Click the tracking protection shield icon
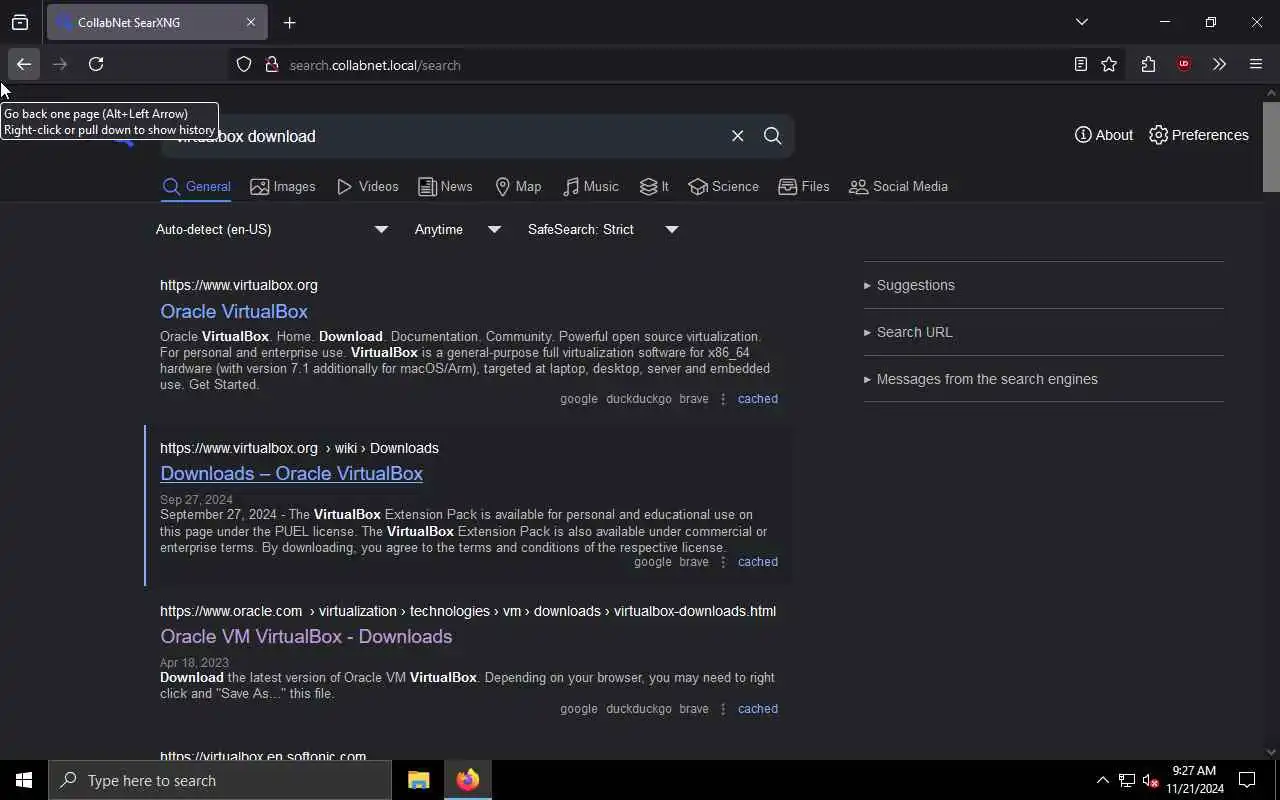 tap(244, 65)
